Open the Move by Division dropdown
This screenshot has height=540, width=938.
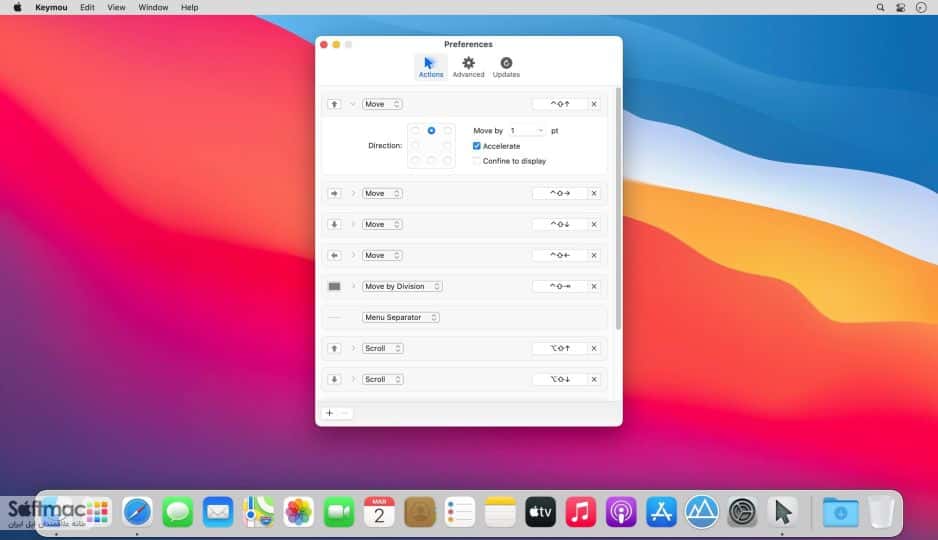402,286
